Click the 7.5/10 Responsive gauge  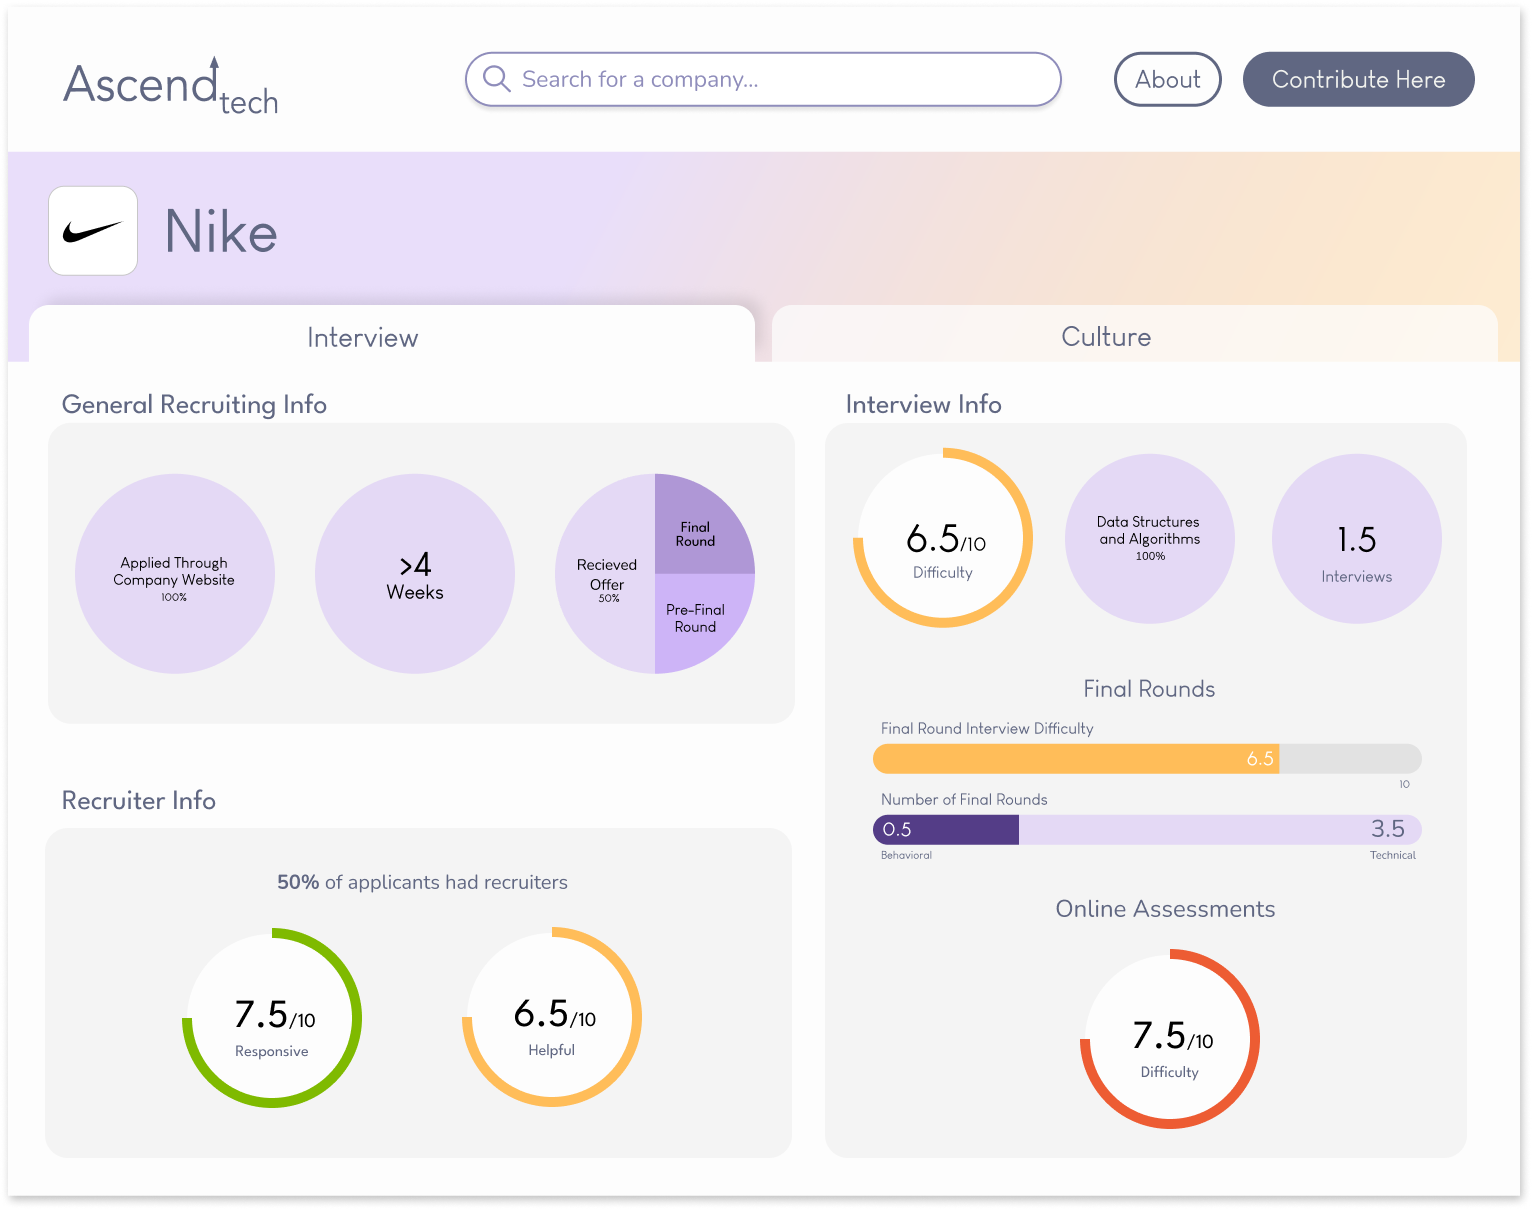click(272, 1018)
